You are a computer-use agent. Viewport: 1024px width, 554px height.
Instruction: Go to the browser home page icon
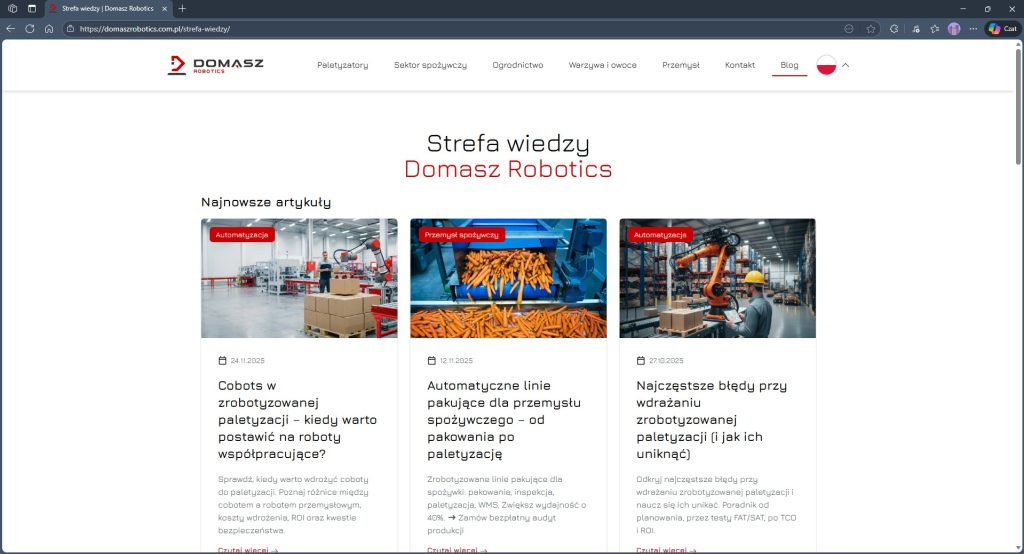click(x=49, y=29)
